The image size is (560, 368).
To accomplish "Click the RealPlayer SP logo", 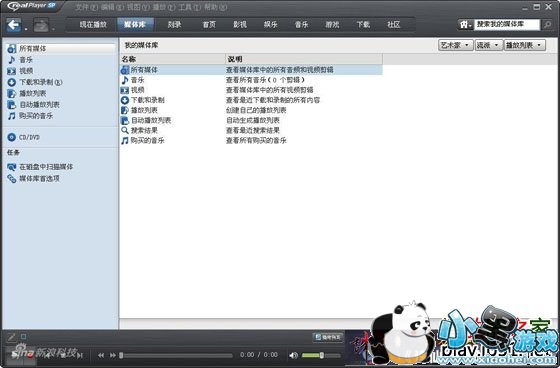I will coord(31,6).
